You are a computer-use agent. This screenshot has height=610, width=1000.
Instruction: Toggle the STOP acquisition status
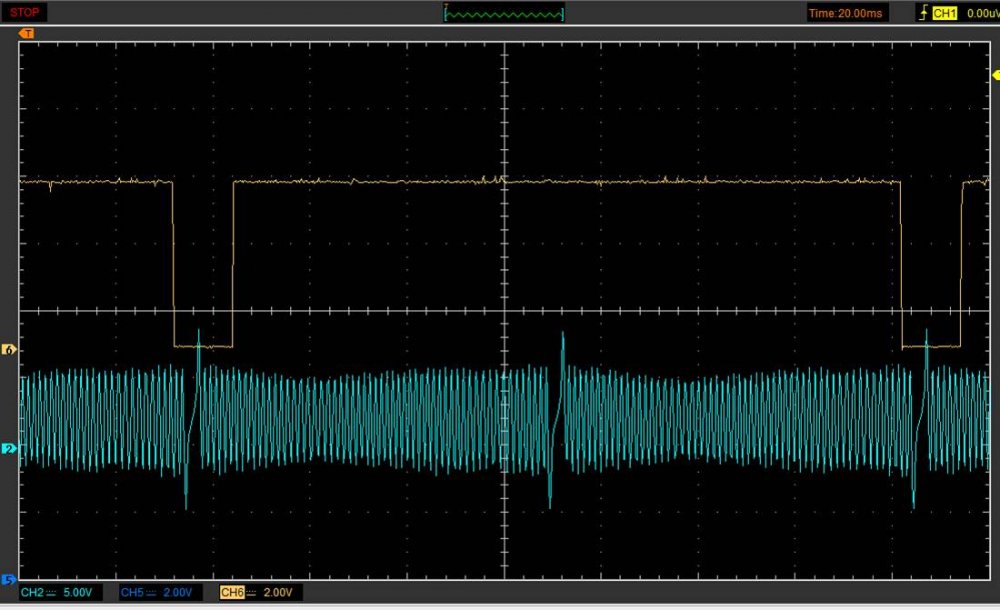25,12
